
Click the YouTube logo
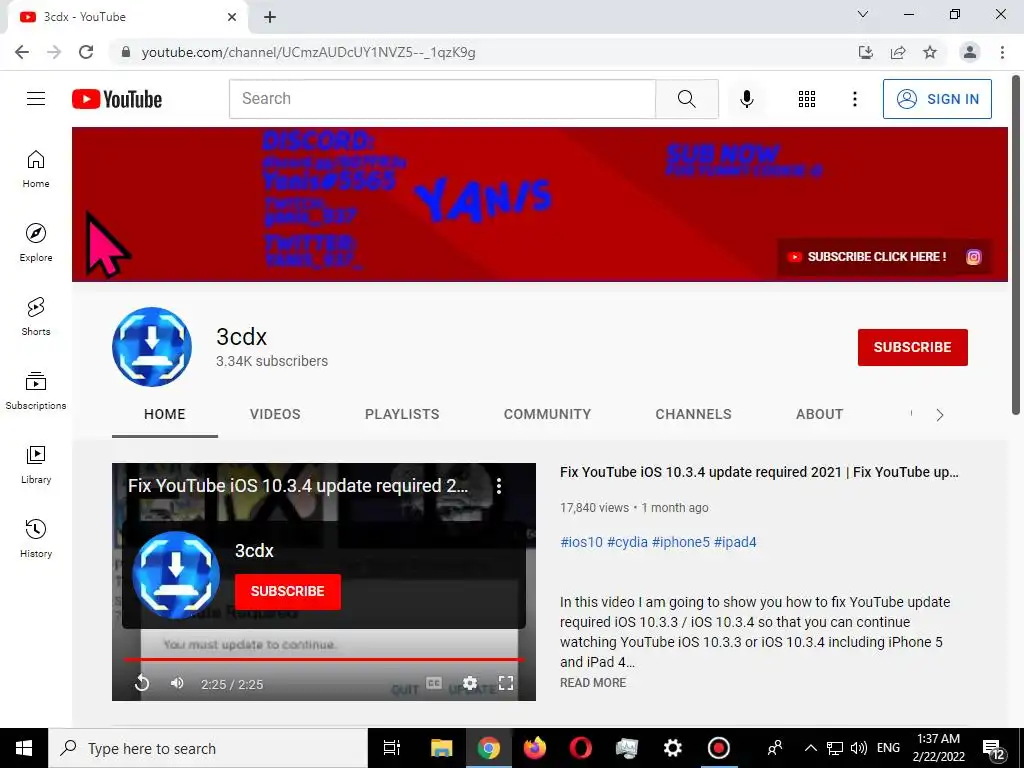click(117, 99)
